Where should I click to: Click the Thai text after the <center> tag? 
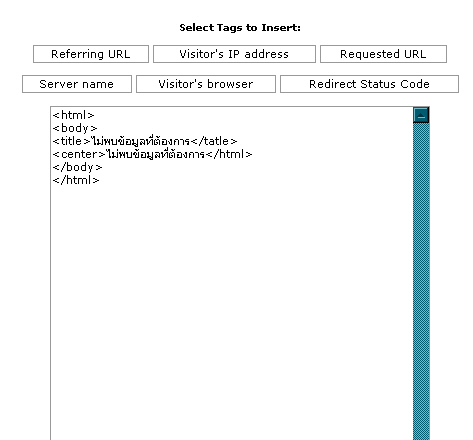[156, 154]
